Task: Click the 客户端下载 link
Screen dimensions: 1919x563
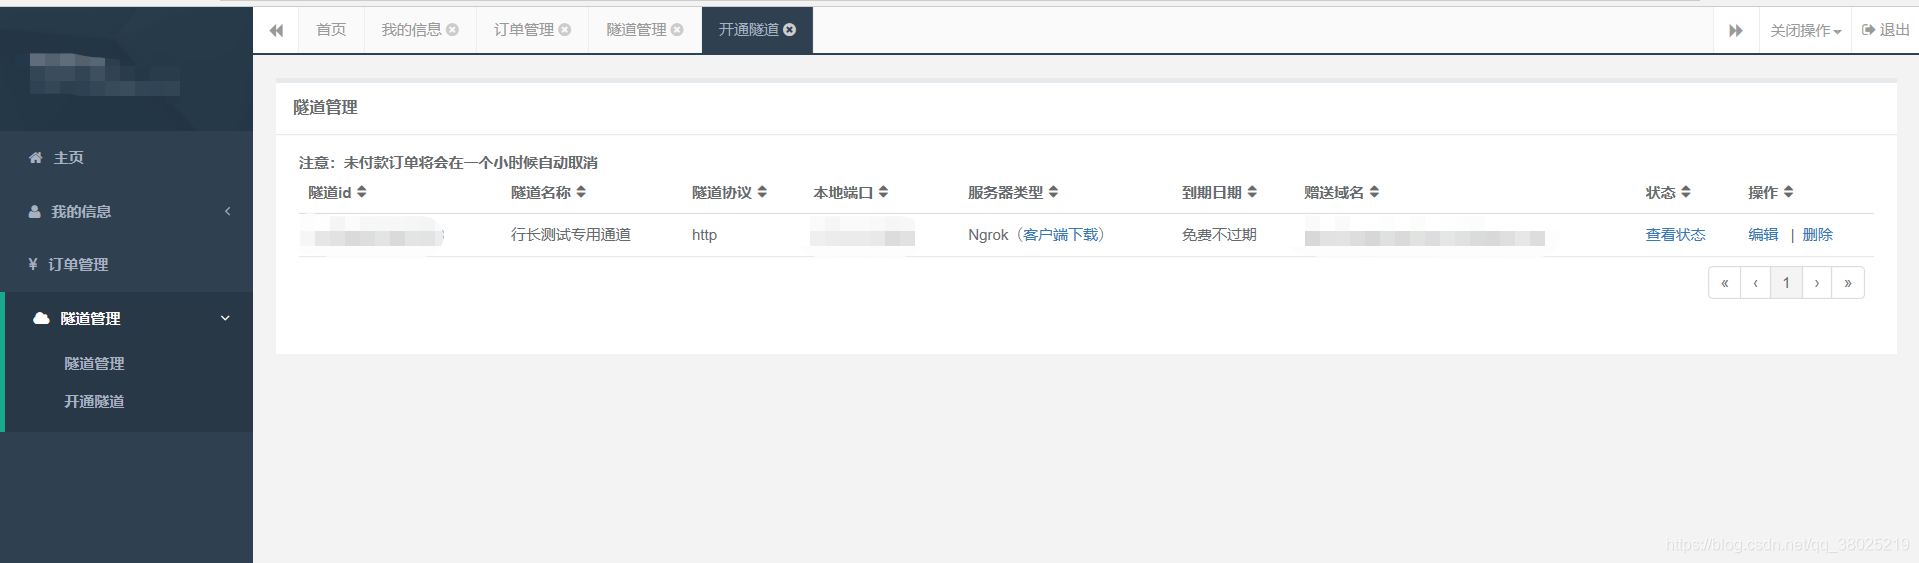Action: click(x=1060, y=235)
